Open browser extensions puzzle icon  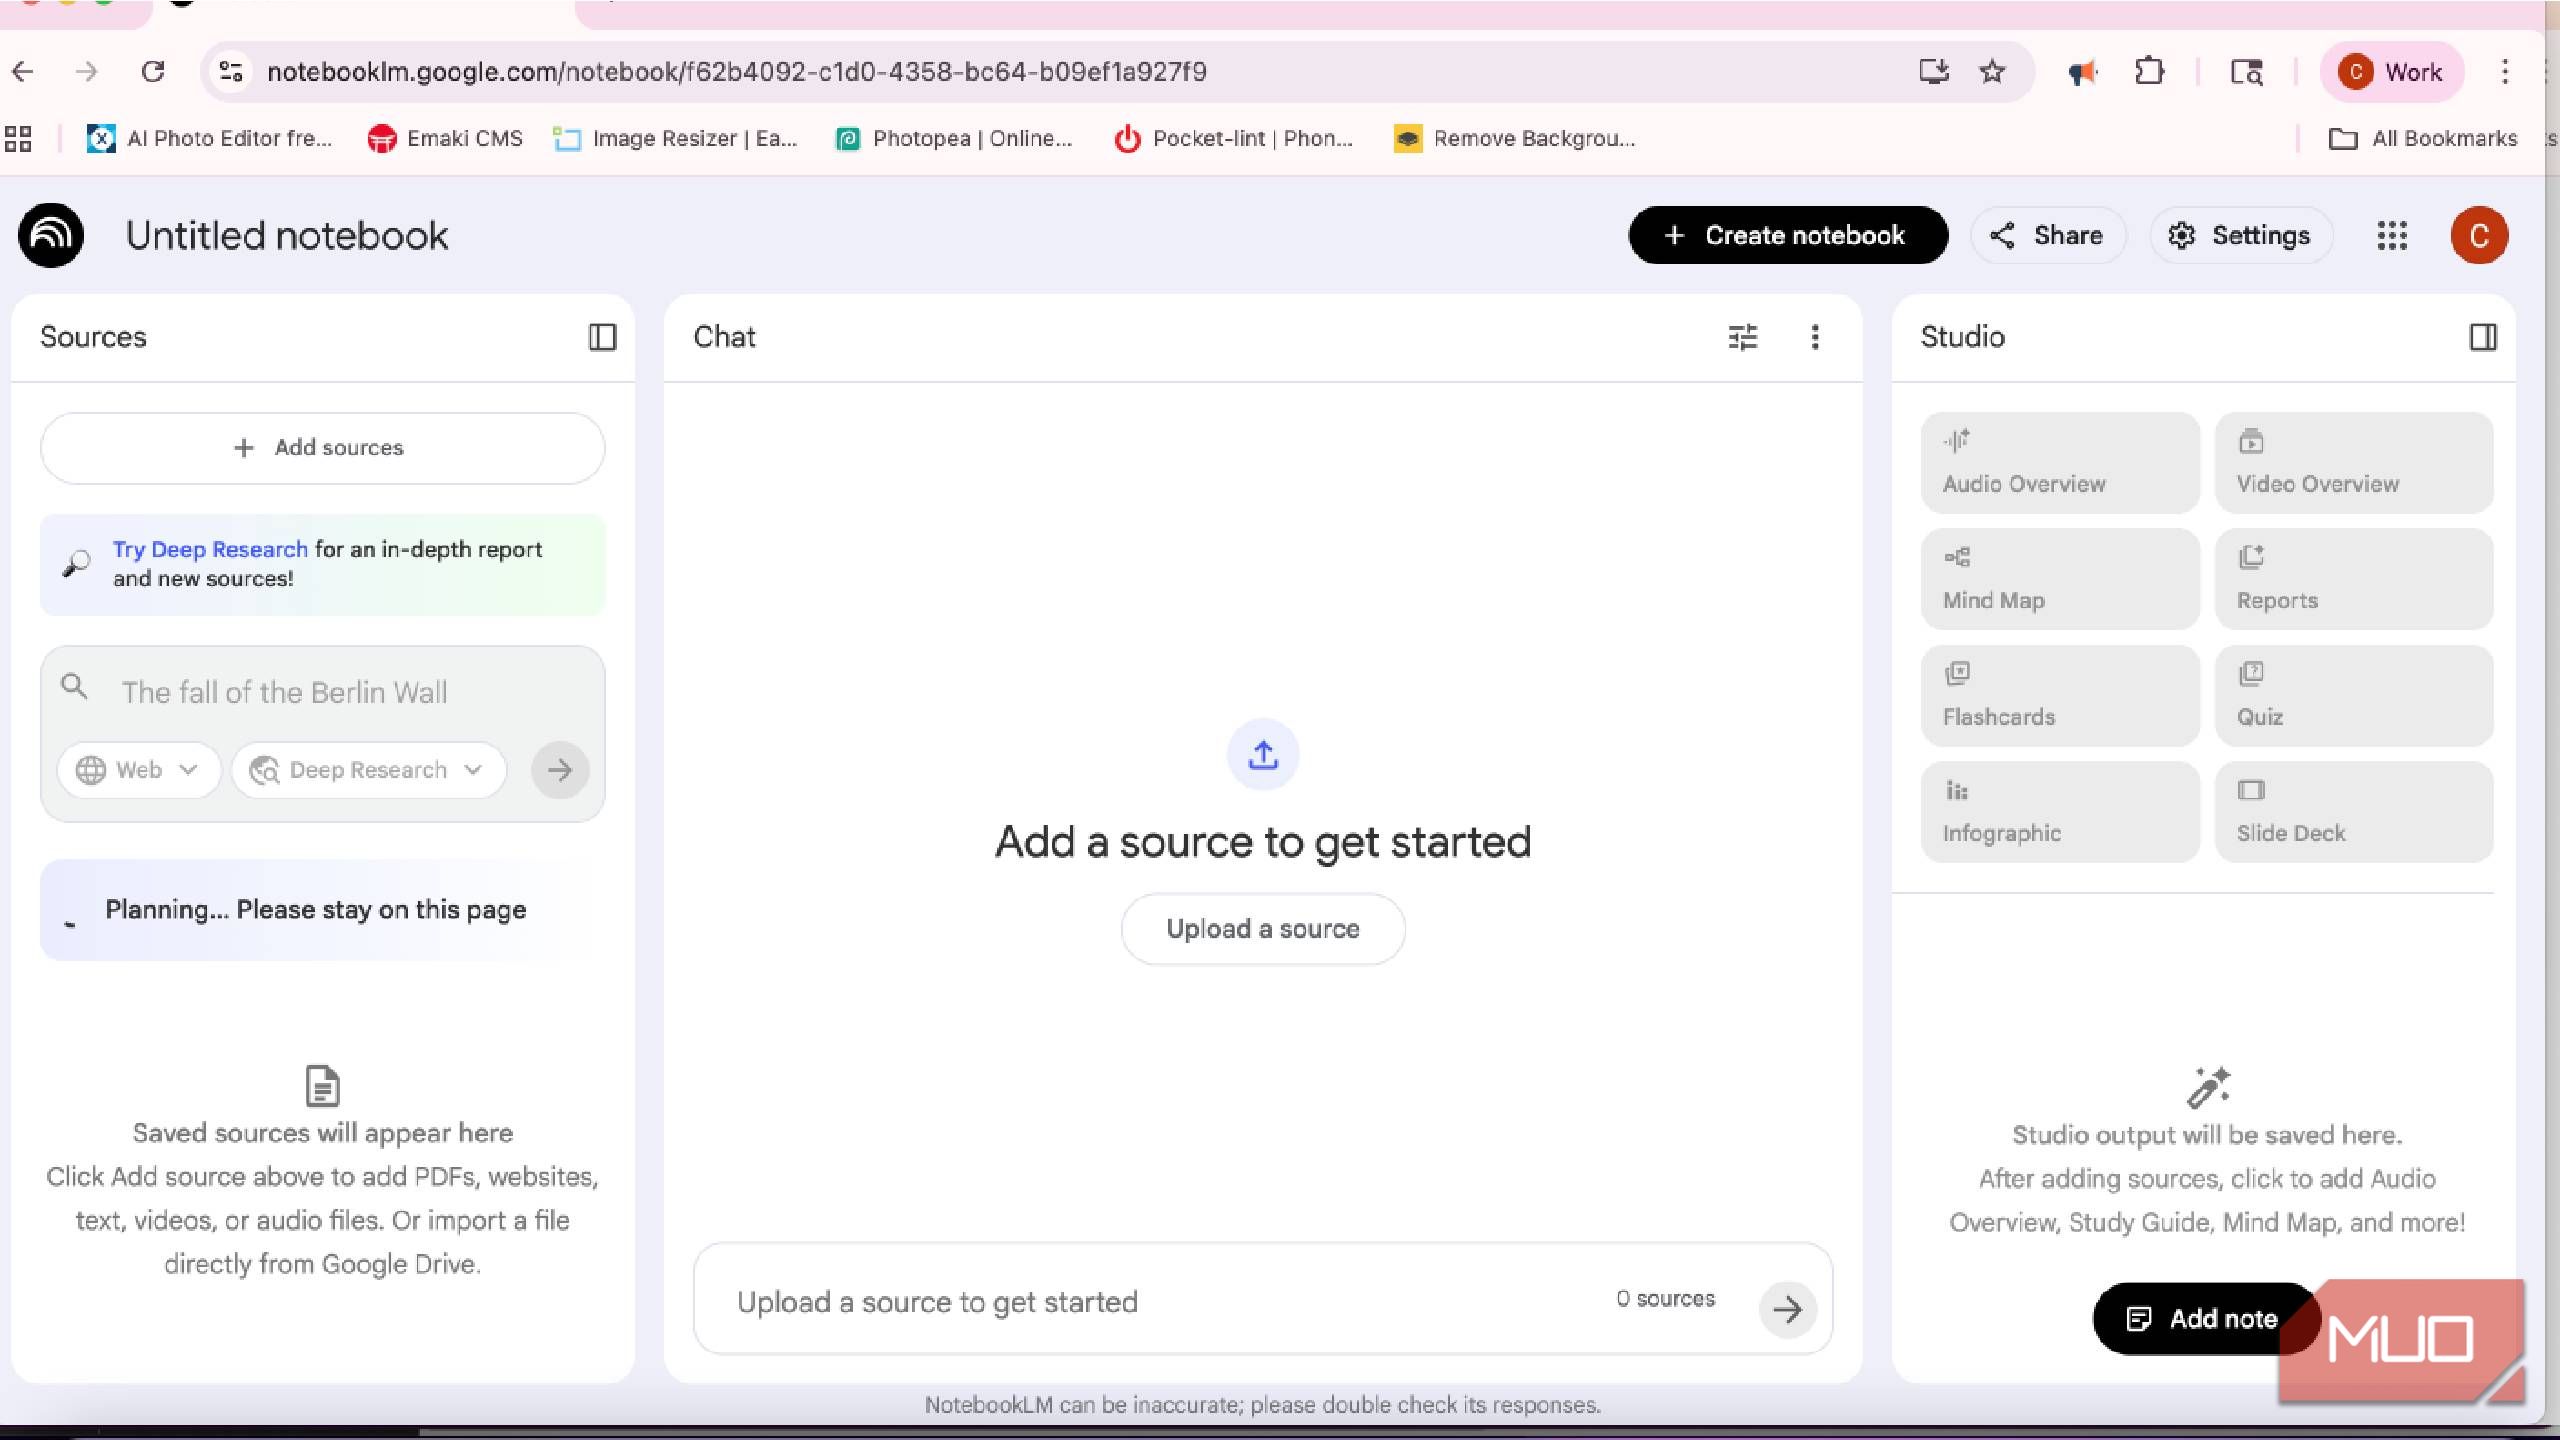[x=2149, y=71]
